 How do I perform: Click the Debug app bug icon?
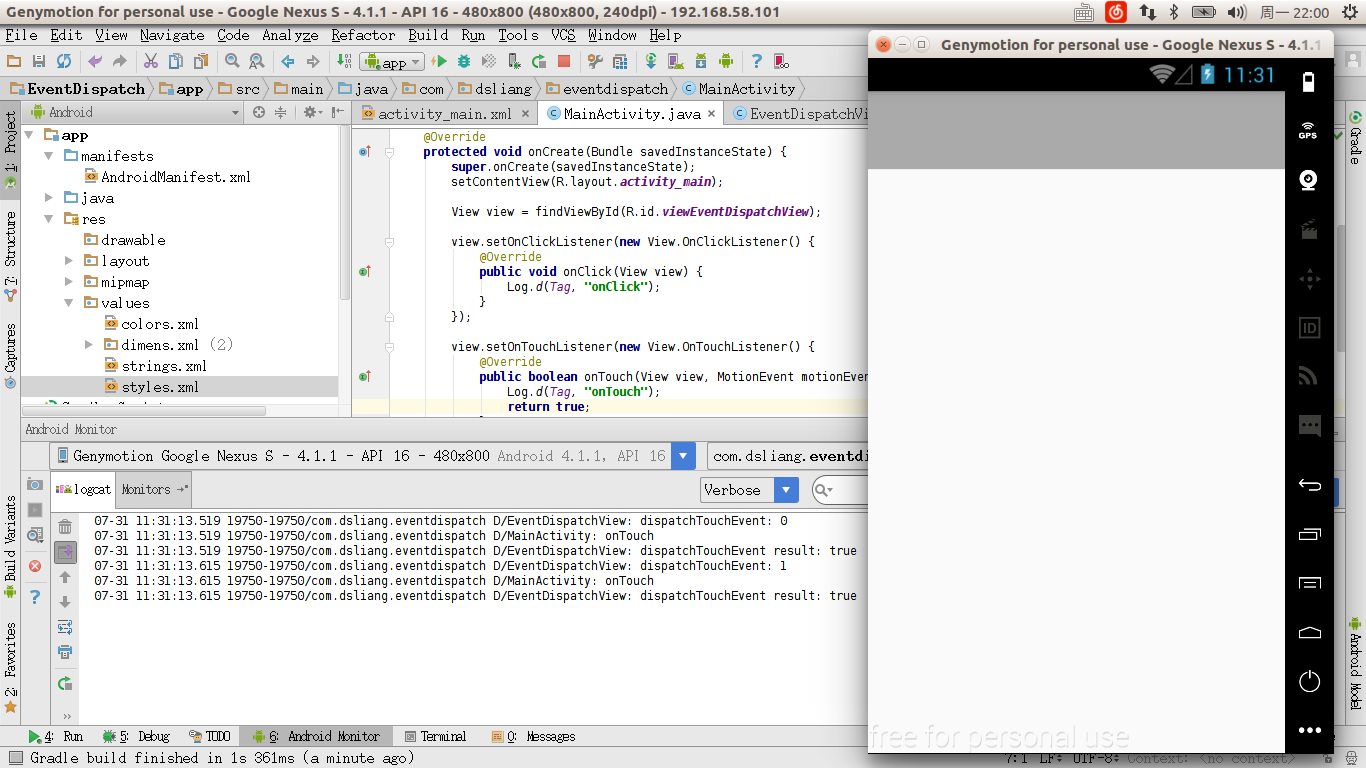(x=465, y=62)
